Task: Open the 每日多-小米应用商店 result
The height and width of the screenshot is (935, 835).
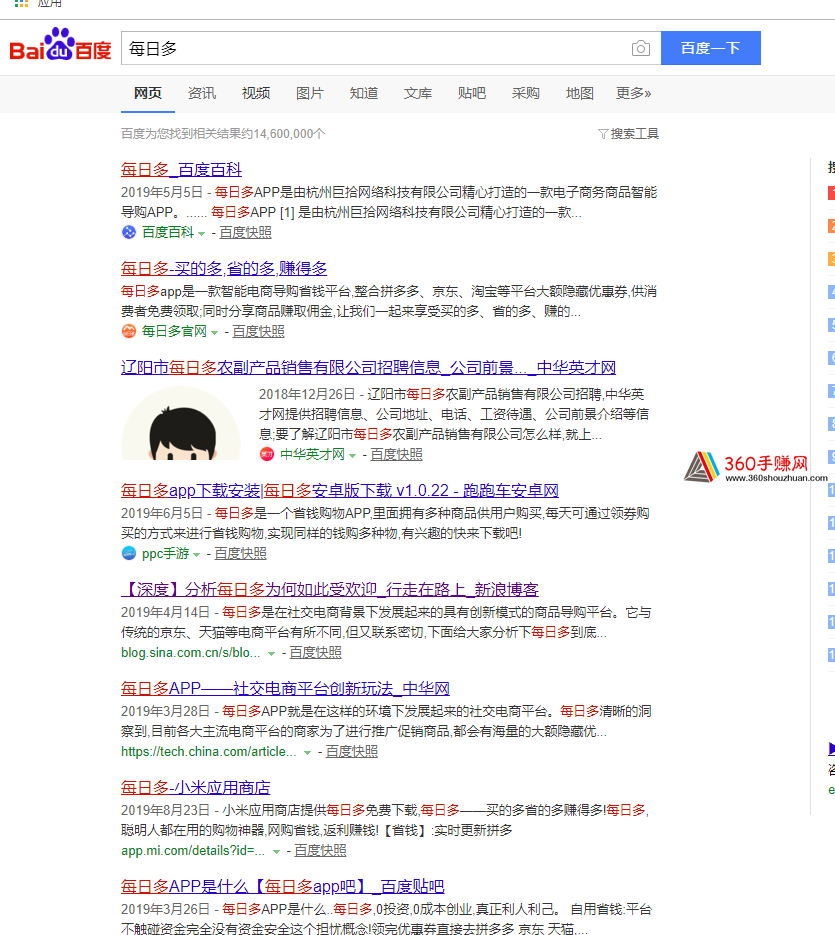Action: (x=196, y=788)
